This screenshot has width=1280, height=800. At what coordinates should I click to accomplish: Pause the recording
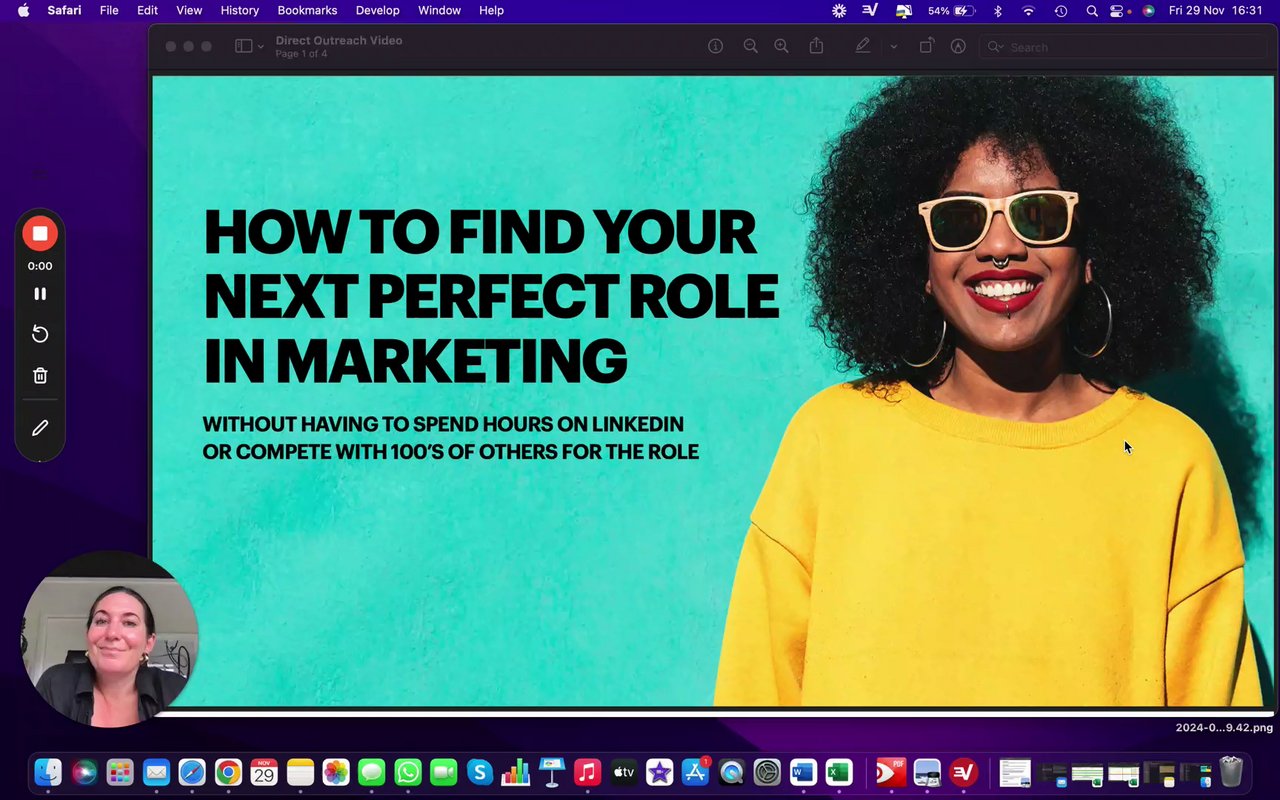pyautogui.click(x=40, y=294)
